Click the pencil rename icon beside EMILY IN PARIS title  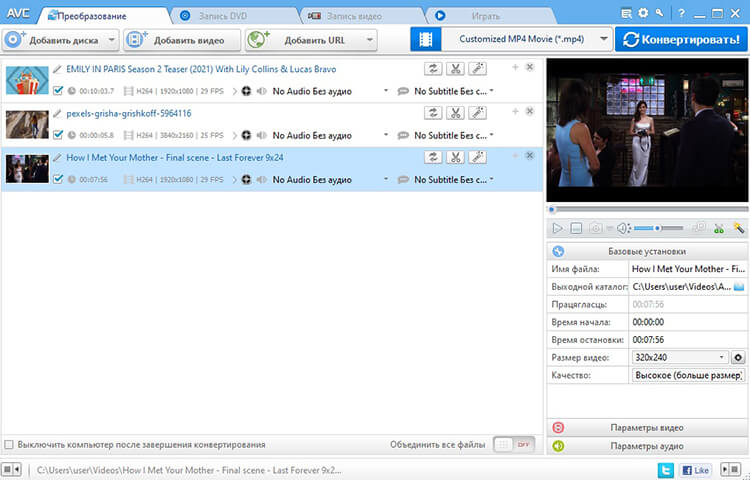pos(57,69)
